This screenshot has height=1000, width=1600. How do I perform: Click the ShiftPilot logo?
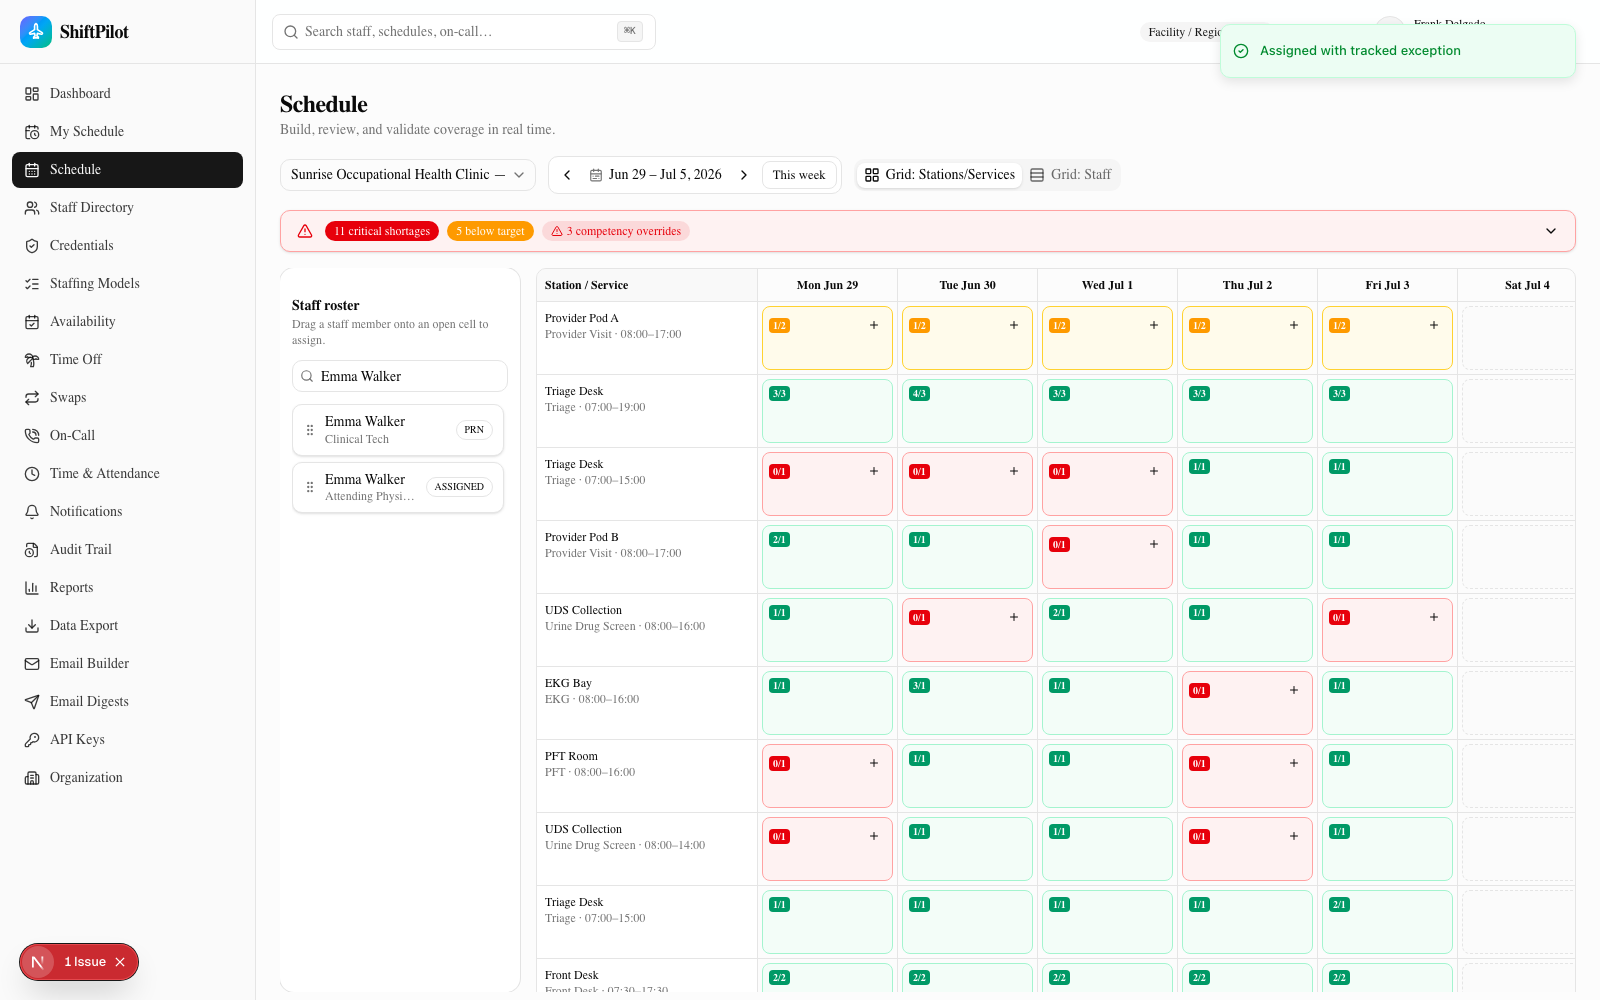[x=75, y=32]
